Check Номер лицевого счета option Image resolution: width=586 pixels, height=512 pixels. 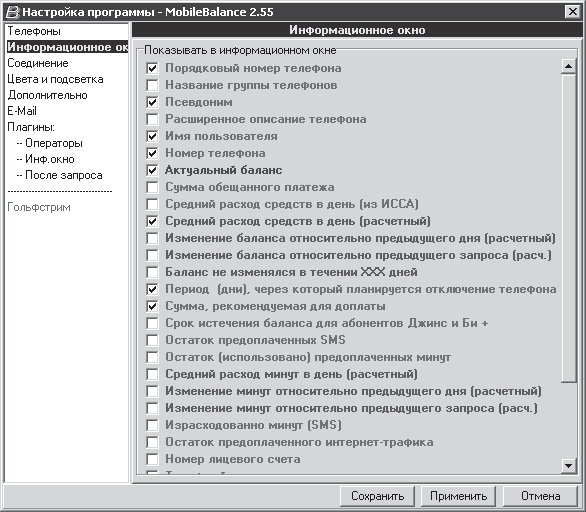click(x=152, y=459)
